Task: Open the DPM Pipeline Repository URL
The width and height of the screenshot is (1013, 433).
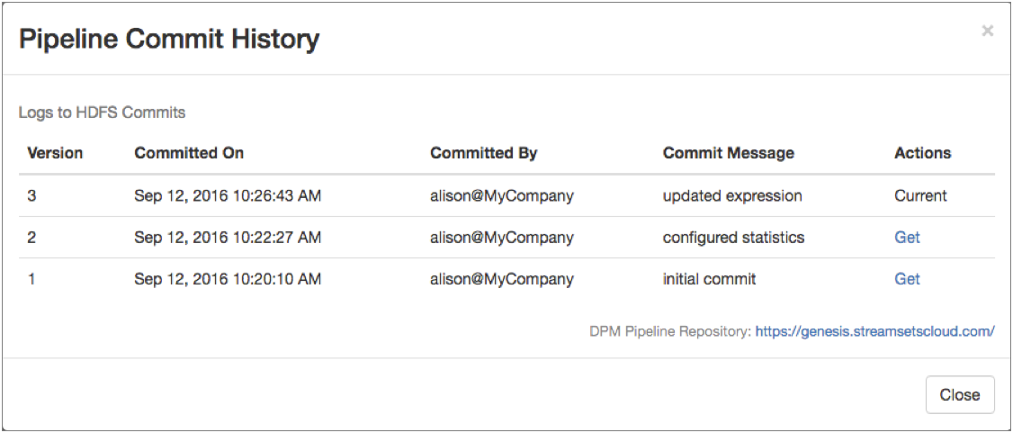Action: 874,331
